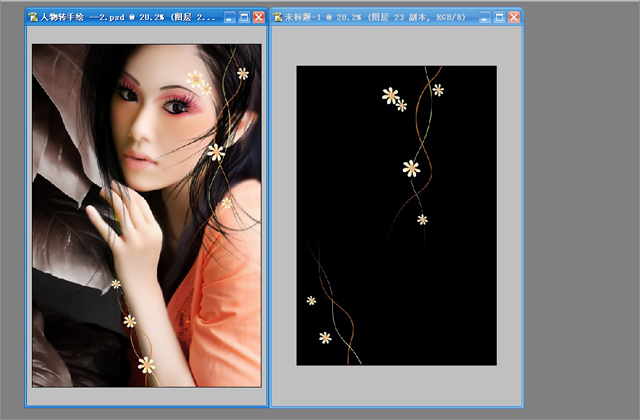Click the black flower canvas in the 未标题-1 window
This screenshot has width=640, height=420.
[x=396, y=216]
